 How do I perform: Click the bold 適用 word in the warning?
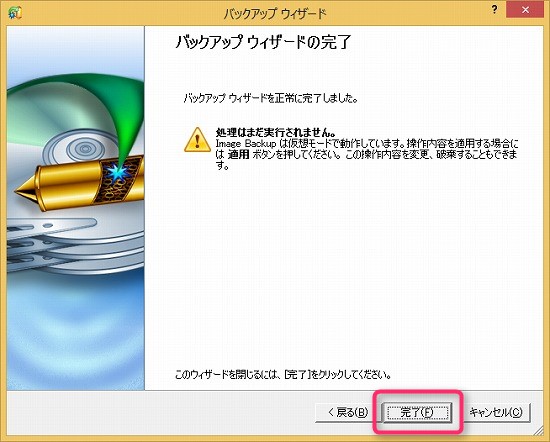pyautogui.click(x=239, y=154)
